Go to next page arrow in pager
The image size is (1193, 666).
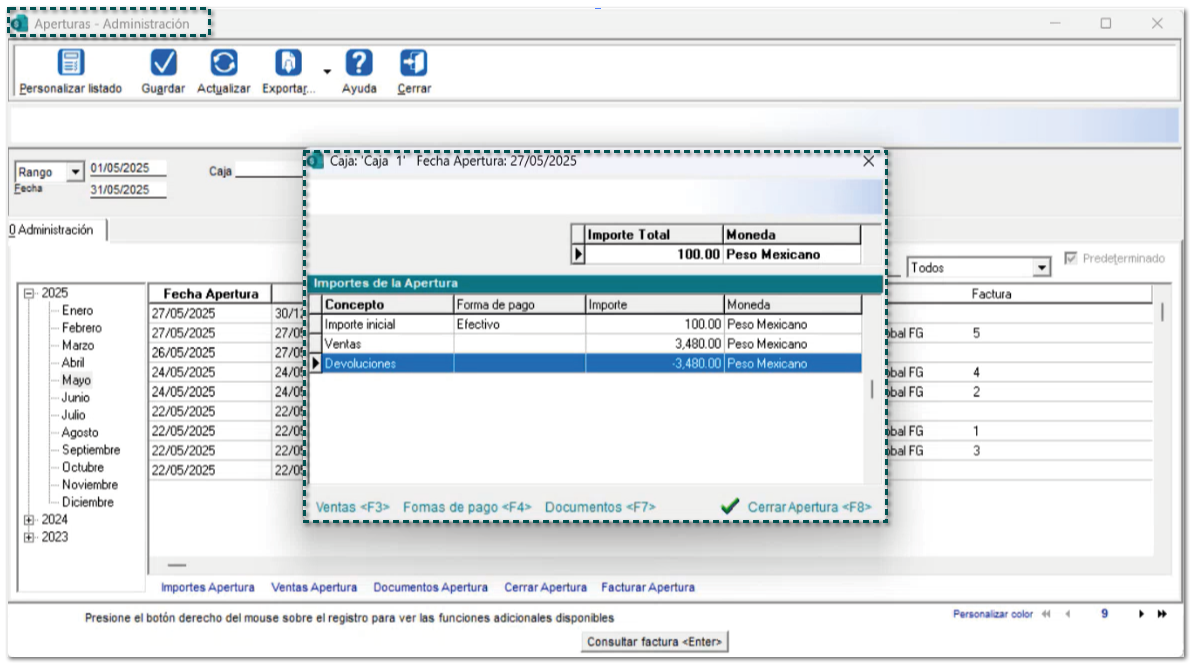pyautogui.click(x=1141, y=614)
